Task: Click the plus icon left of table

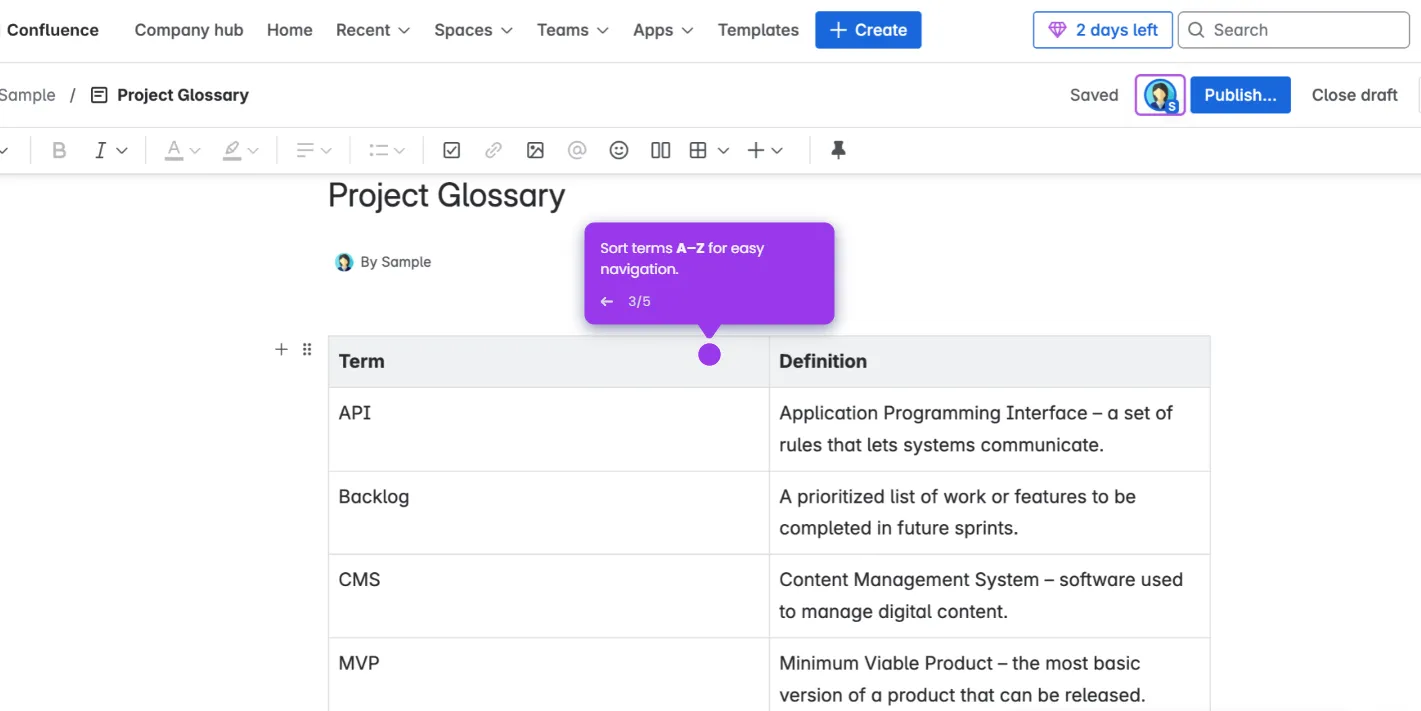Action: [x=281, y=349]
